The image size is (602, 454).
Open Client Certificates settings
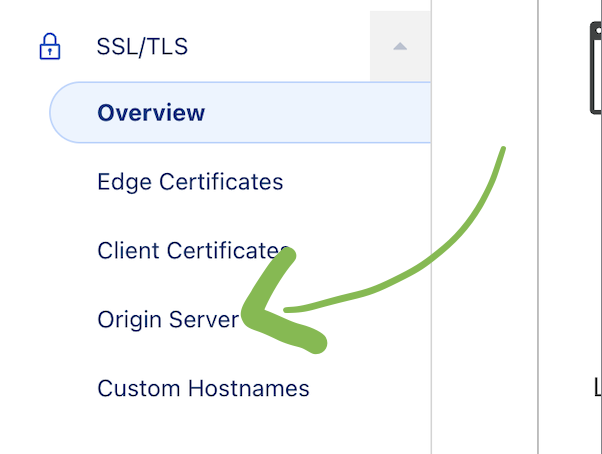(190, 250)
